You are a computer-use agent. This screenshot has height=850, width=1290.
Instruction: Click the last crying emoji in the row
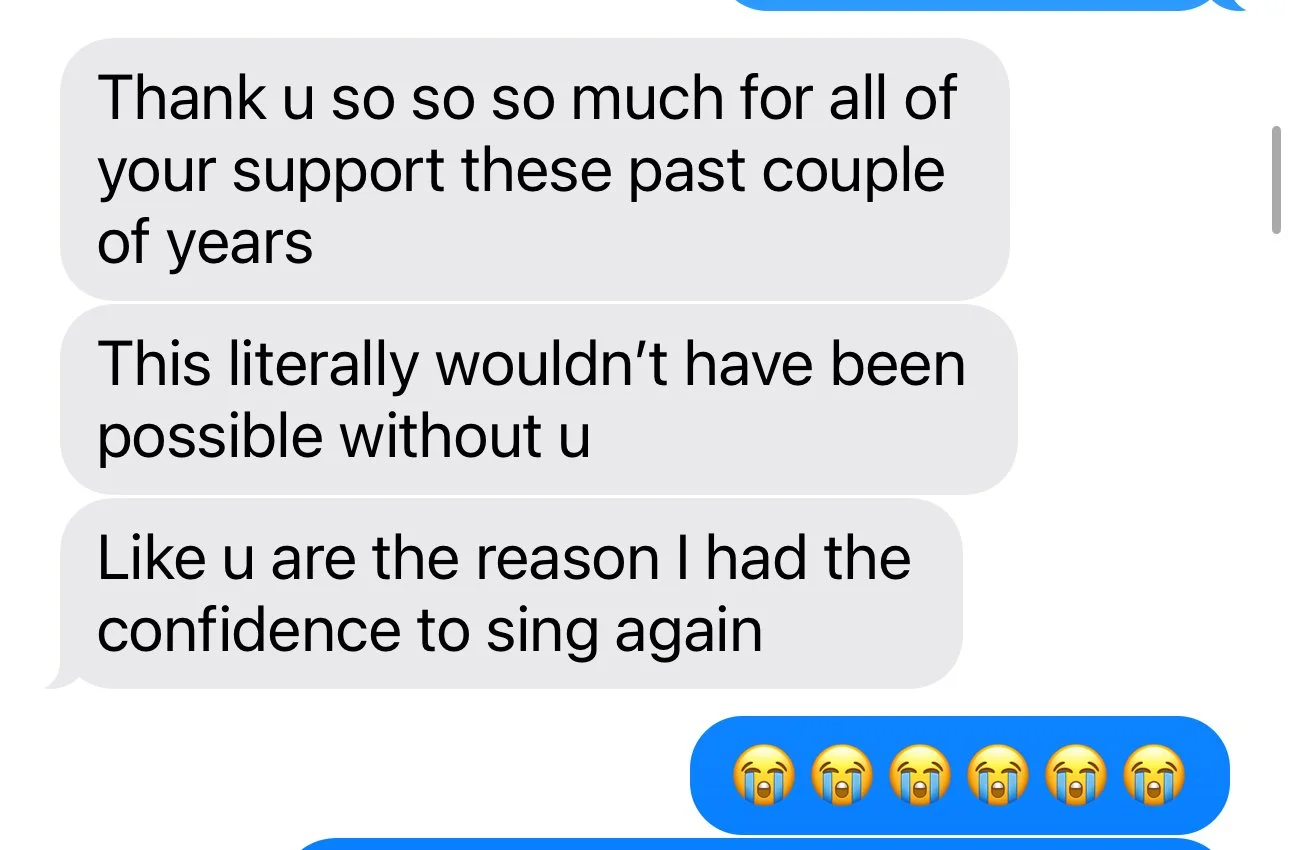1155,775
